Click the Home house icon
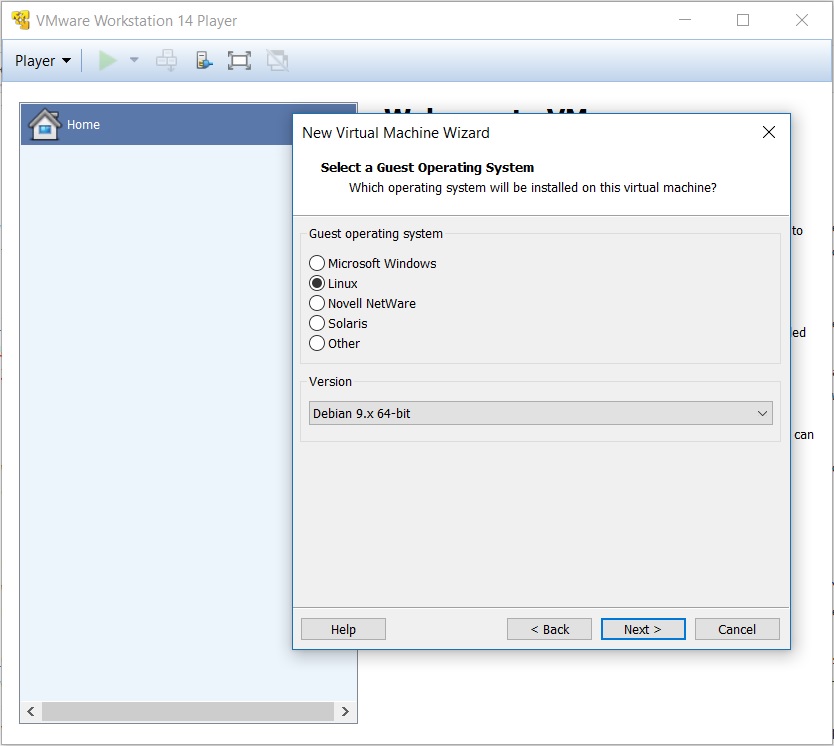Viewport: 834px width, 746px height. 44,124
